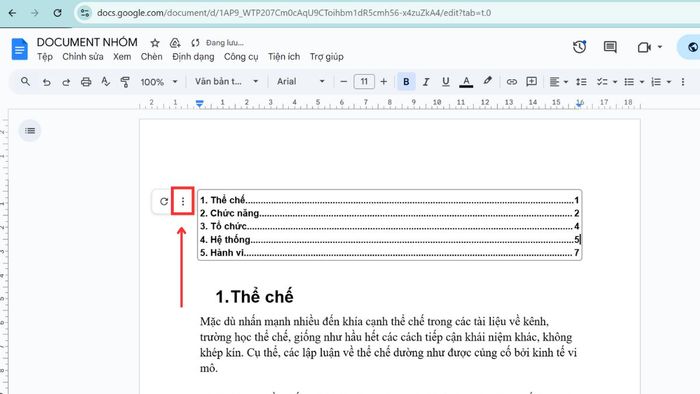Open the Công cụ menu
The width and height of the screenshot is (700, 394).
[241, 57]
